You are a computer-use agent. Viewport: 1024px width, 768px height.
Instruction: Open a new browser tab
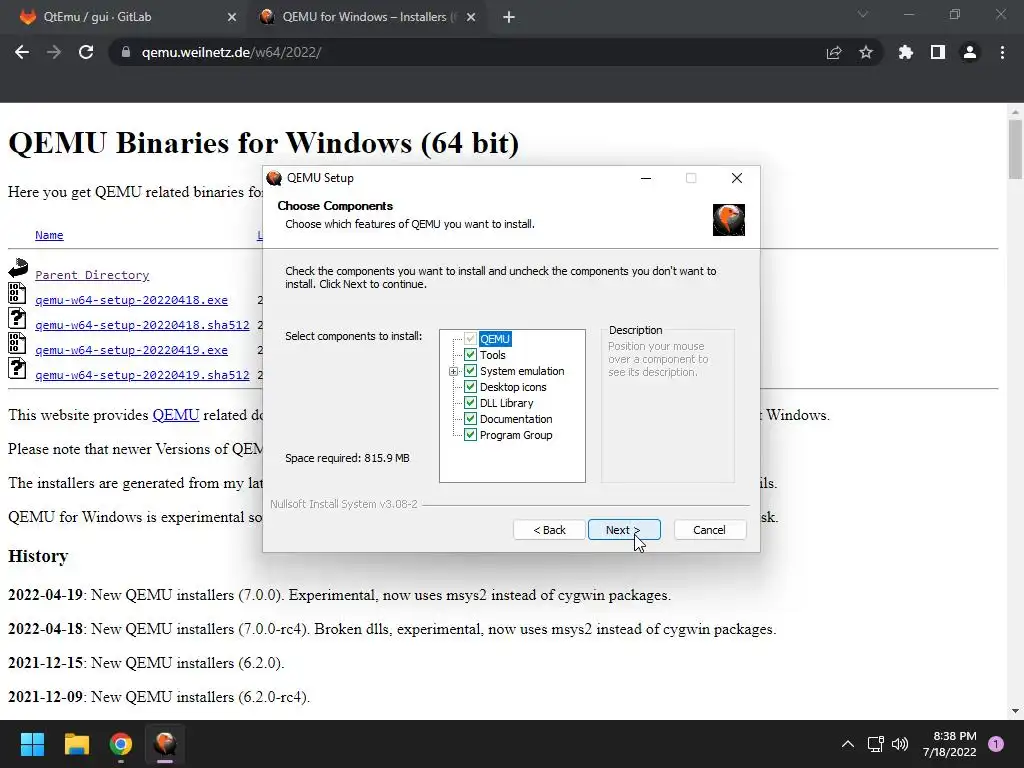point(509,18)
